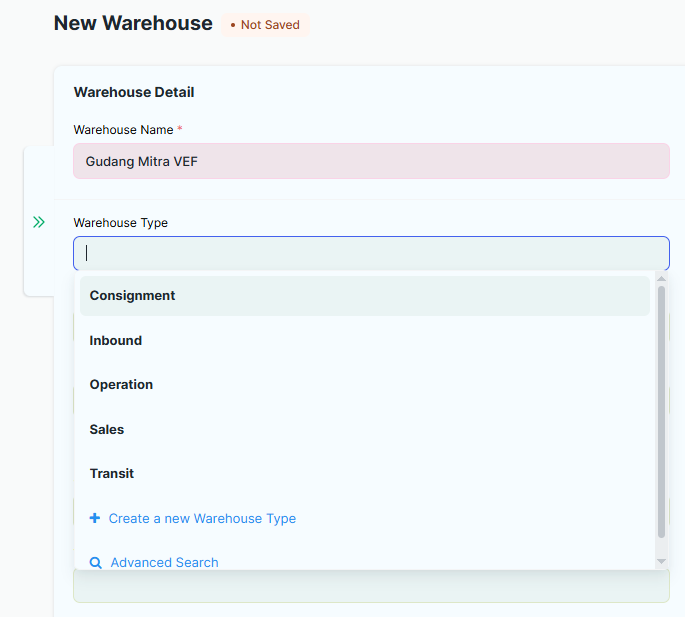Click the Not Saved status indicator
Image resolution: width=685 pixels, height=617 pixels.
[x=265, y=25]
